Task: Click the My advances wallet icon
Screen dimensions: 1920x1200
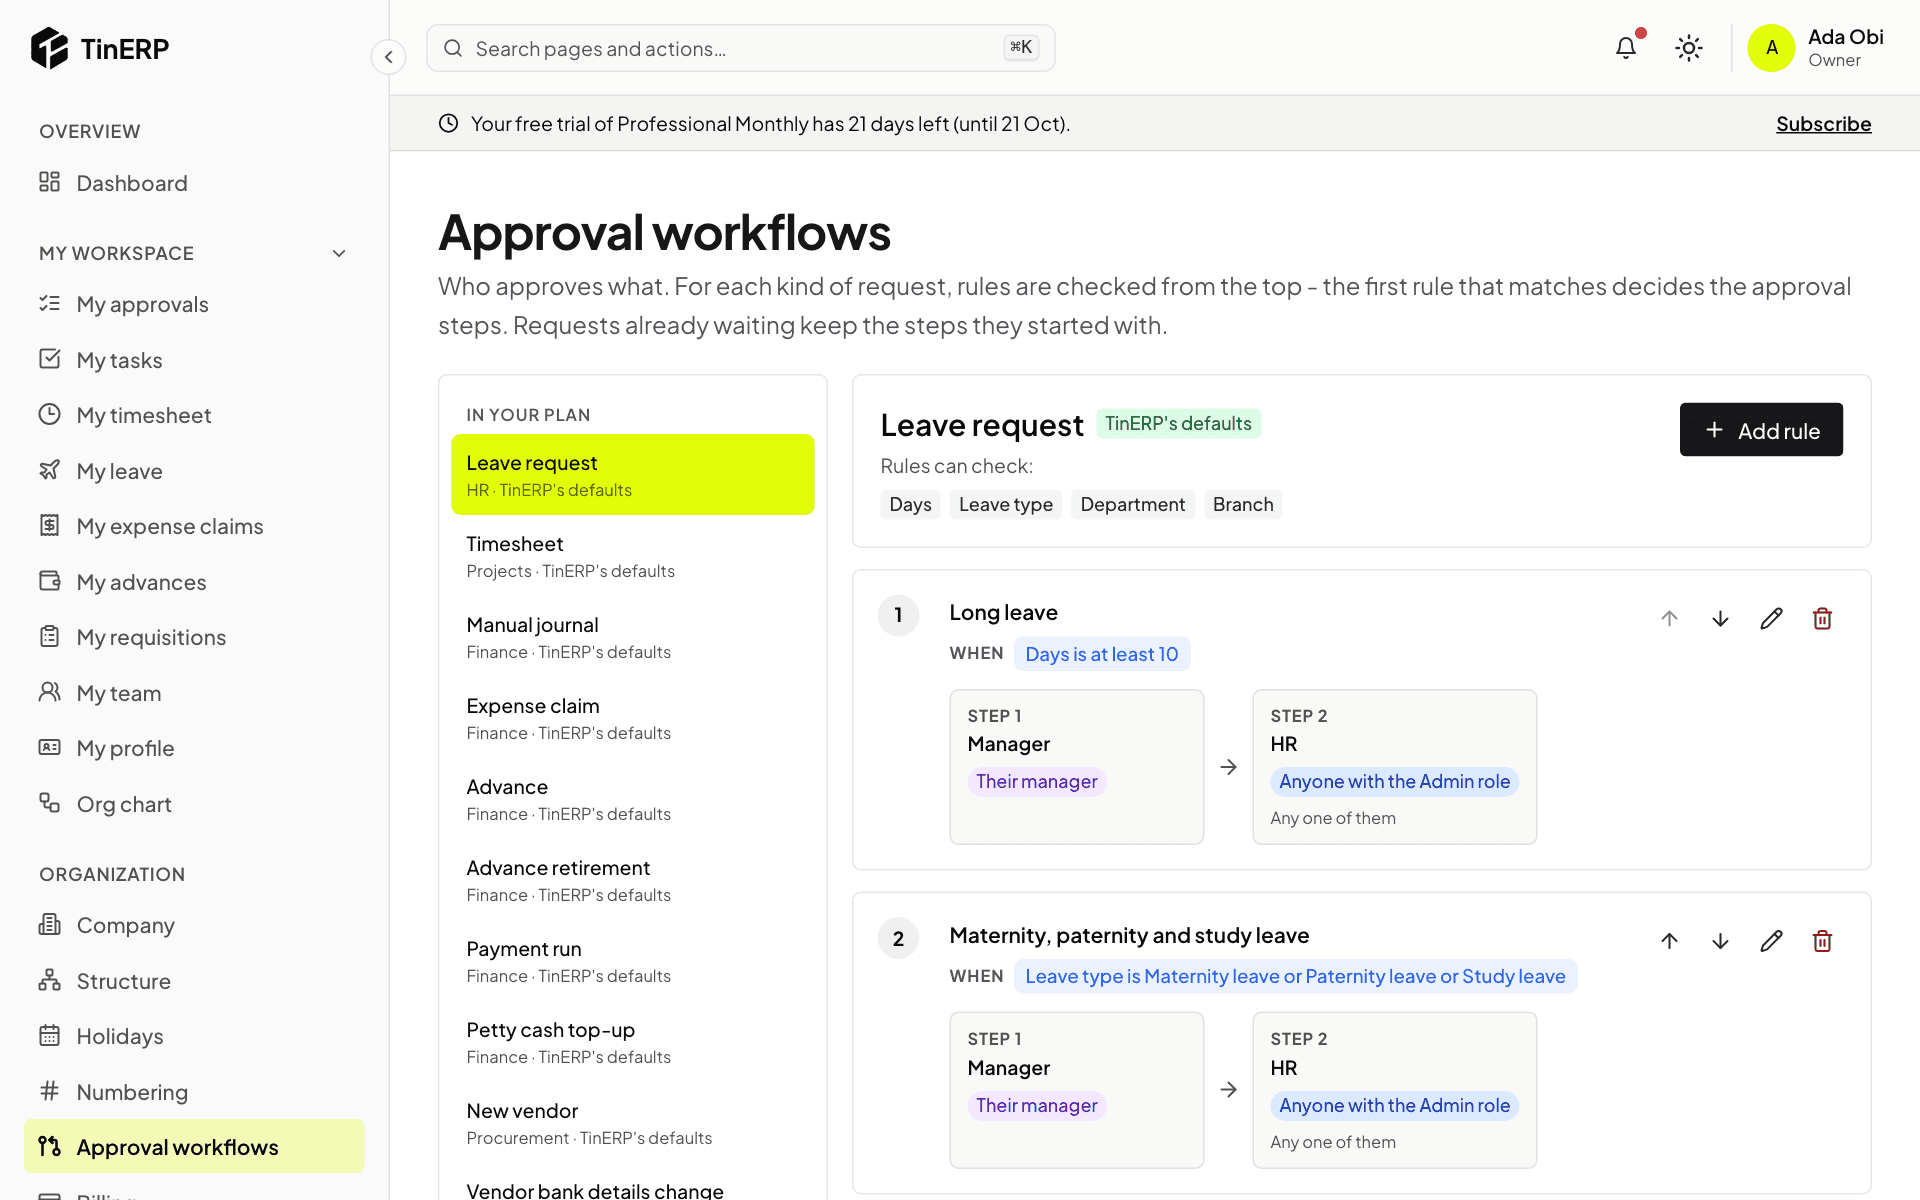Action: (x=49, y=581)
